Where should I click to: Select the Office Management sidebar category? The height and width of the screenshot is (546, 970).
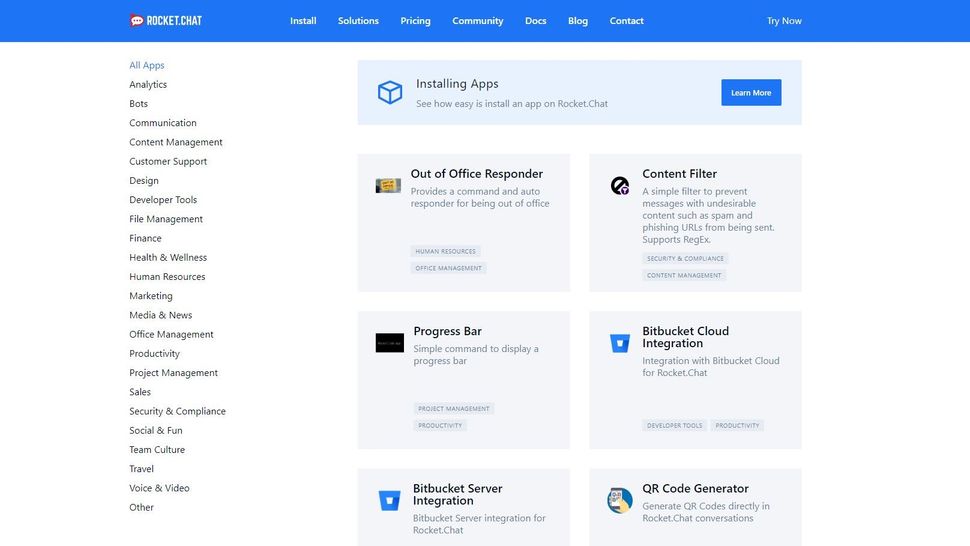click(171, 333)
